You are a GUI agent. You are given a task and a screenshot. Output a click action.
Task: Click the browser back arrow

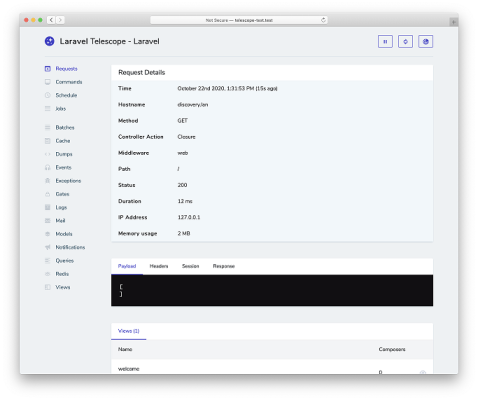tap(51, 20)
